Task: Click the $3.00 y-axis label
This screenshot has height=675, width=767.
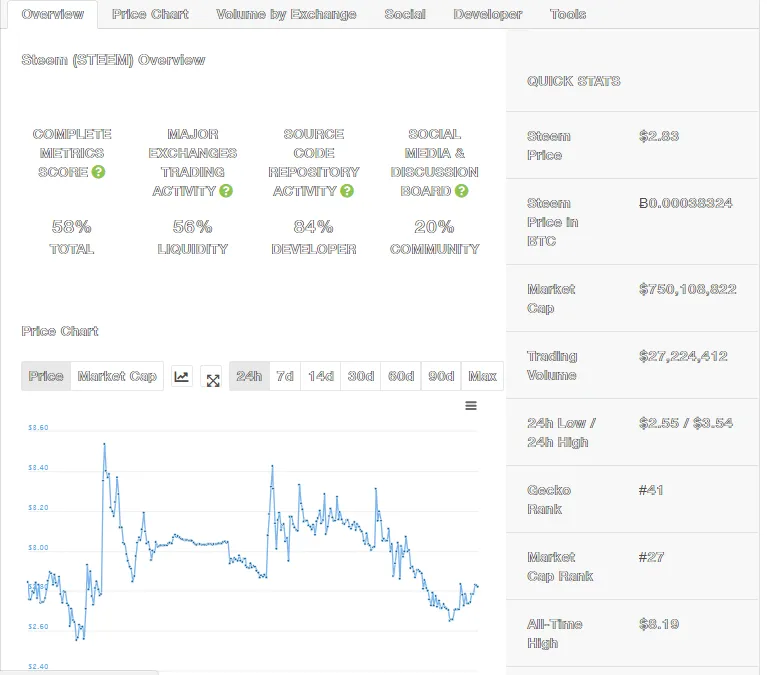Action: coord(38,547)
